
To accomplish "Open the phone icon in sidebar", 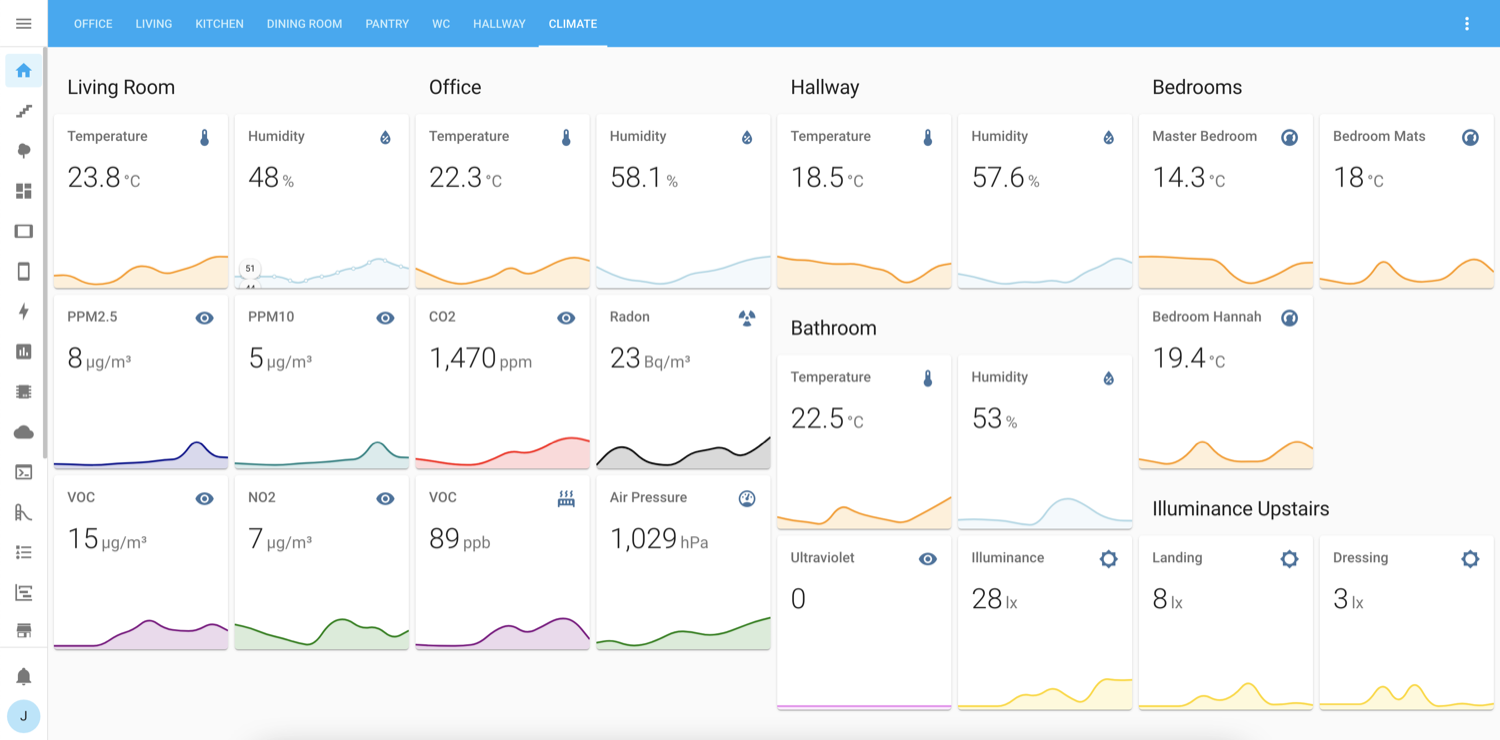I will click(24, 271).
